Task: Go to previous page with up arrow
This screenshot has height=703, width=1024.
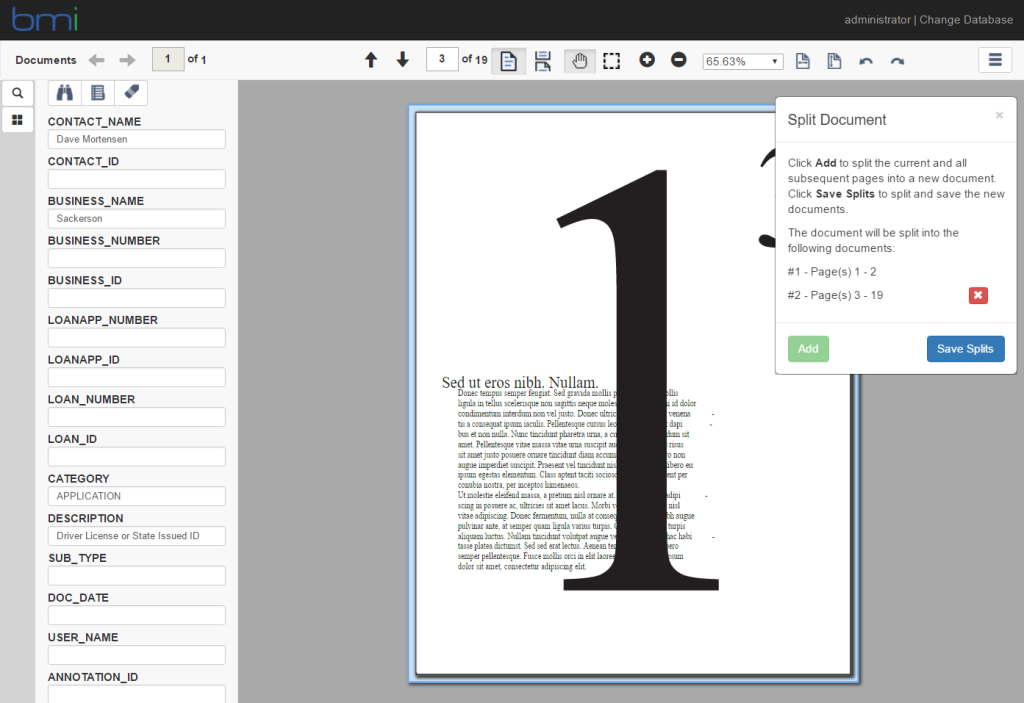Action: [371, 60]
